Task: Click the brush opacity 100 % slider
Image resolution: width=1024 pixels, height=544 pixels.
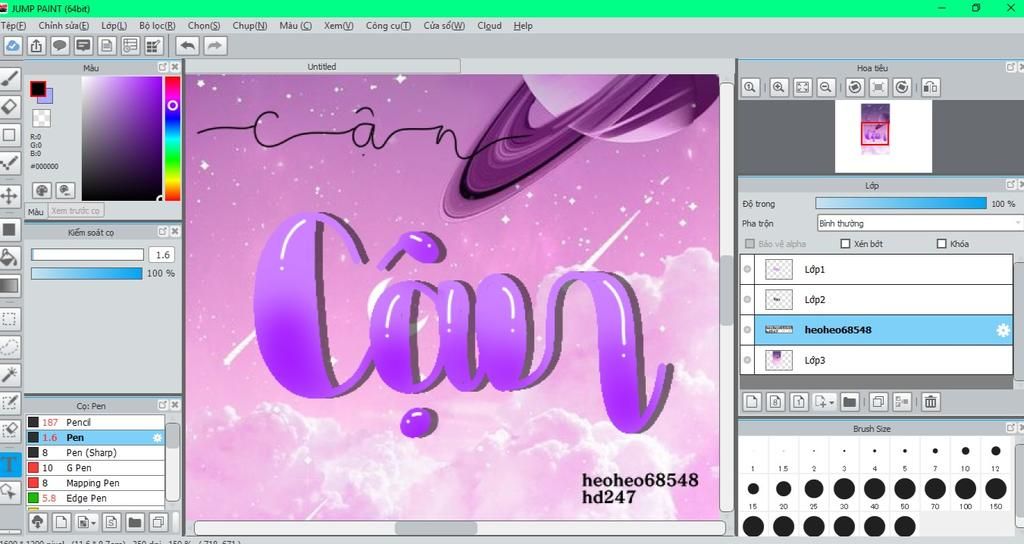Action: point(87,273)
